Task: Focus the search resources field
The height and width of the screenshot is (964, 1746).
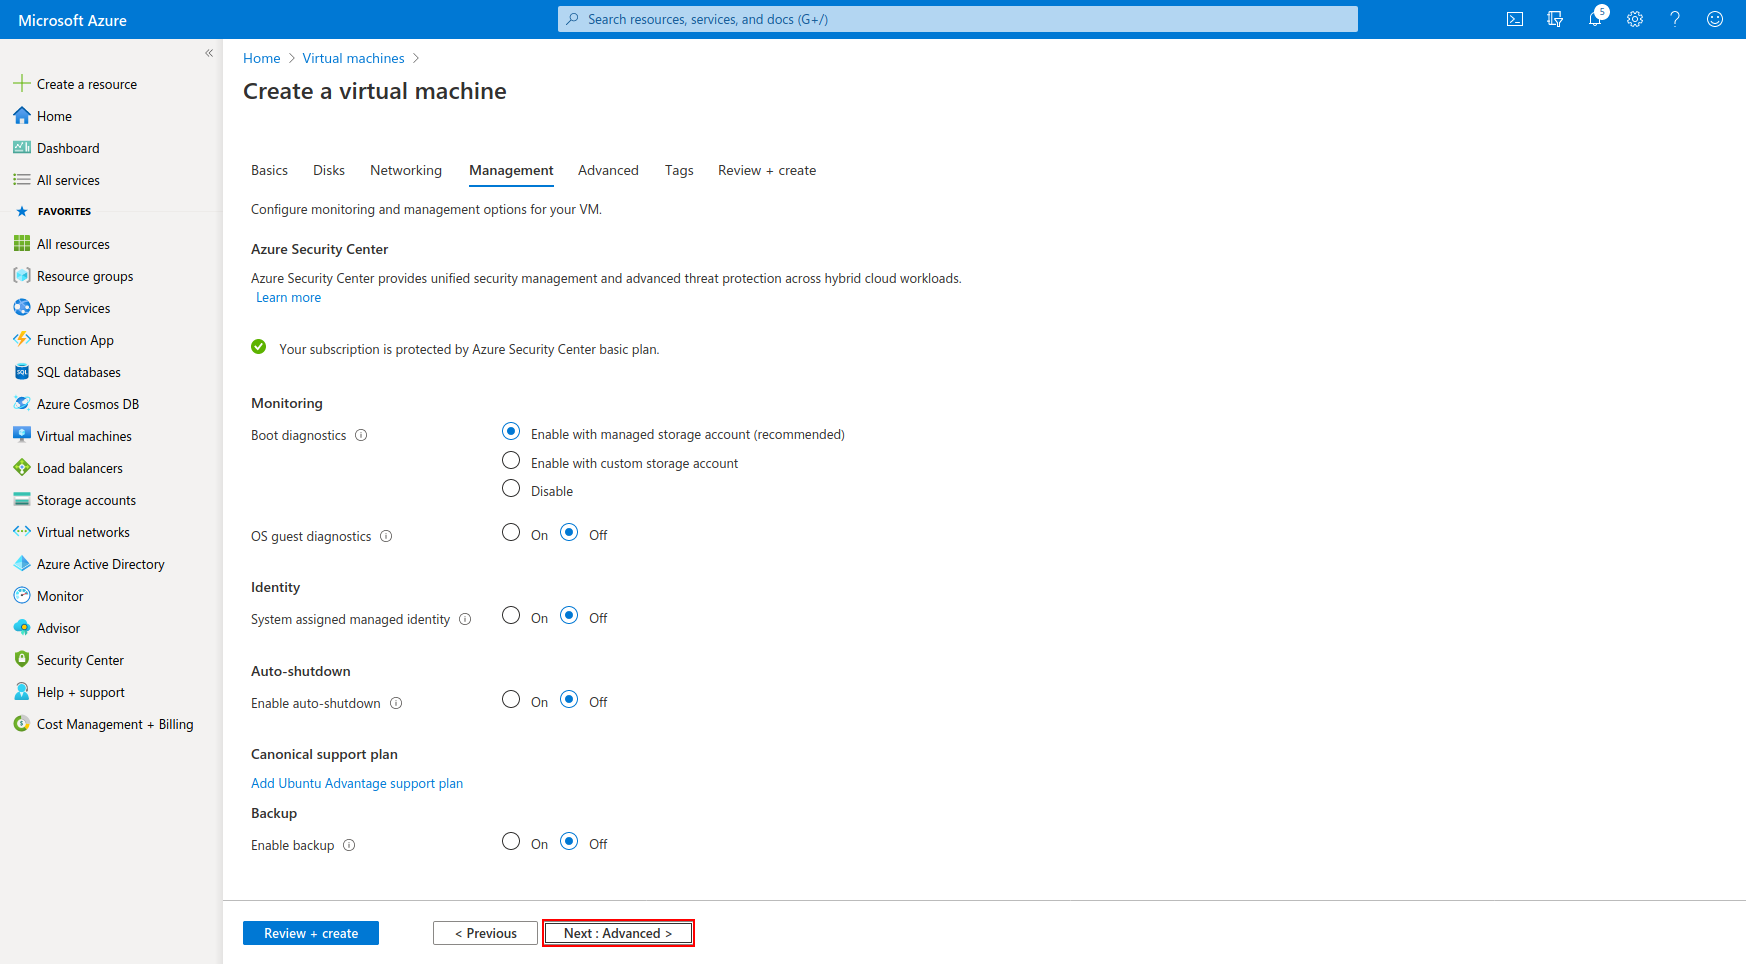Action: point(958,19)
